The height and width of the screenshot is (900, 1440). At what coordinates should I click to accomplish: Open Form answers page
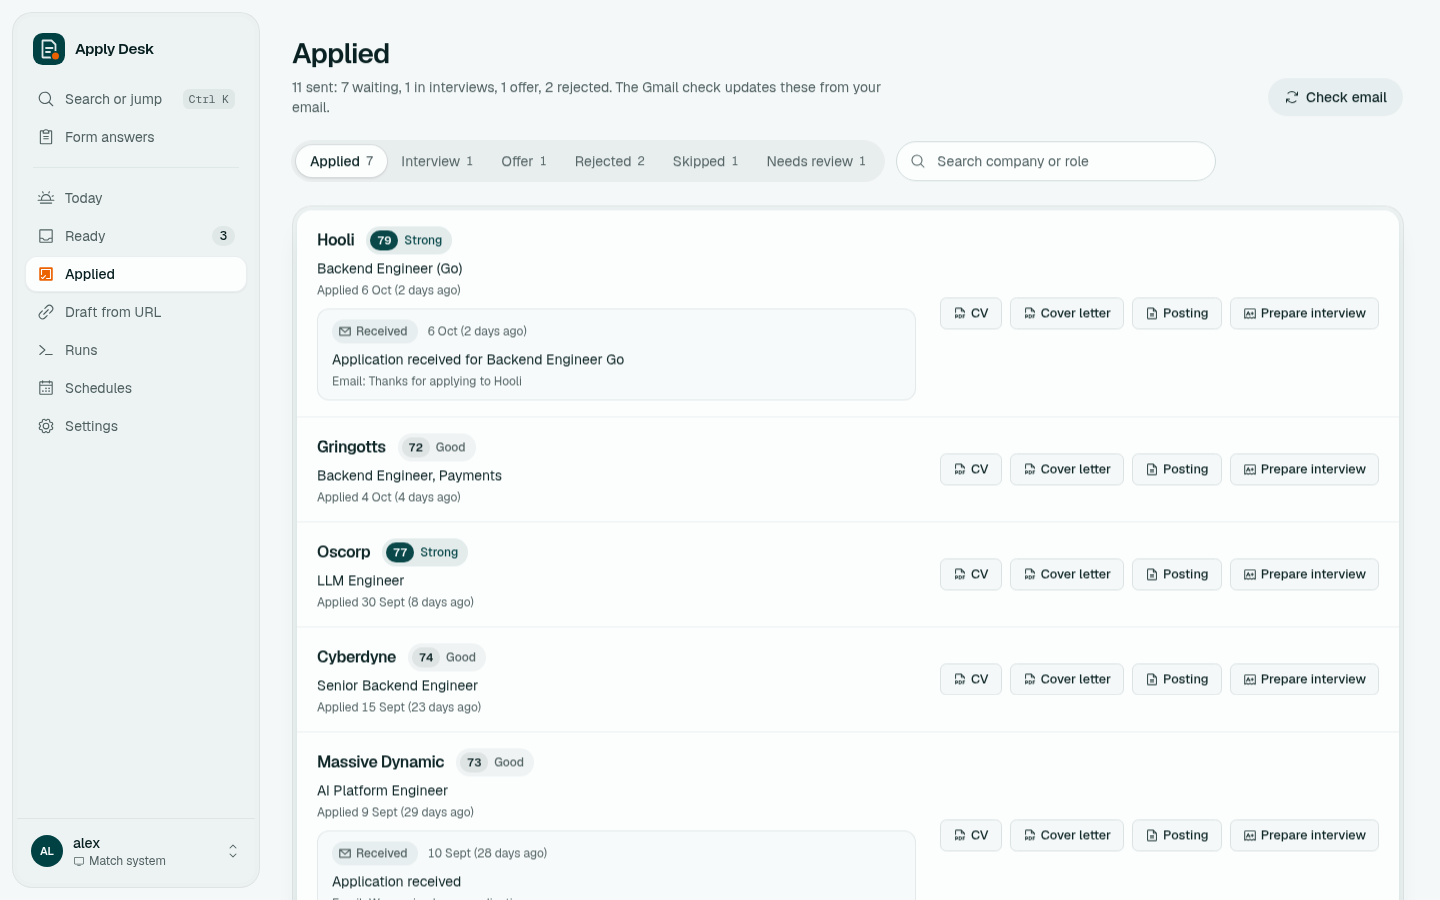pos(136,137)
